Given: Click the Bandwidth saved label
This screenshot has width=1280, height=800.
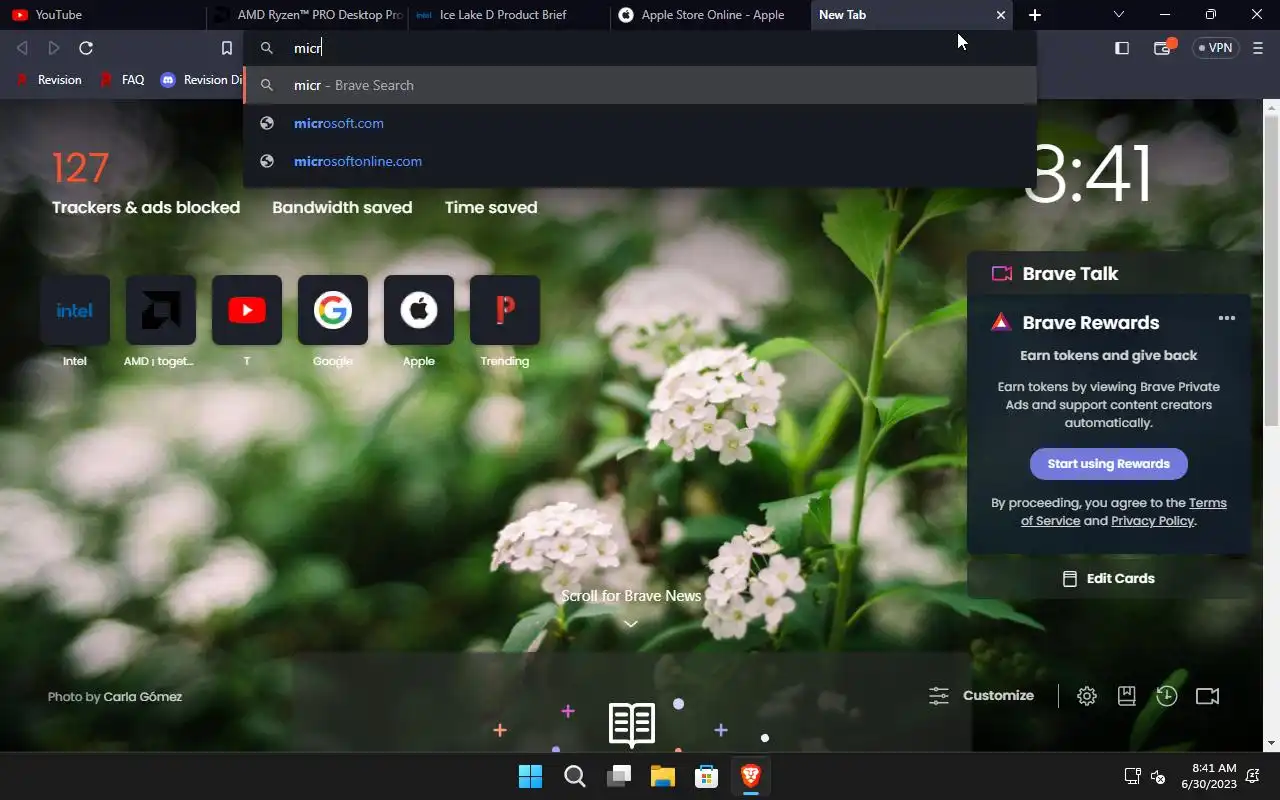Looking at the screenshot, I should click(x=342, y=207).
